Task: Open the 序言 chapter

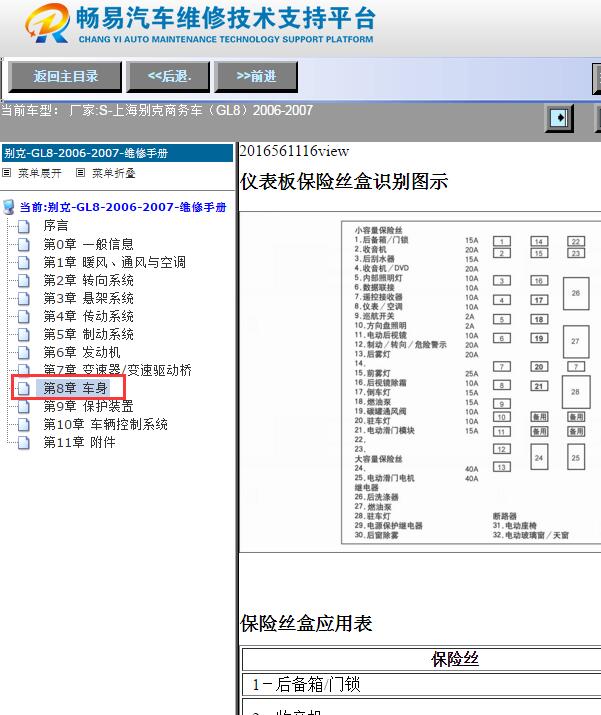Action: 56,225
